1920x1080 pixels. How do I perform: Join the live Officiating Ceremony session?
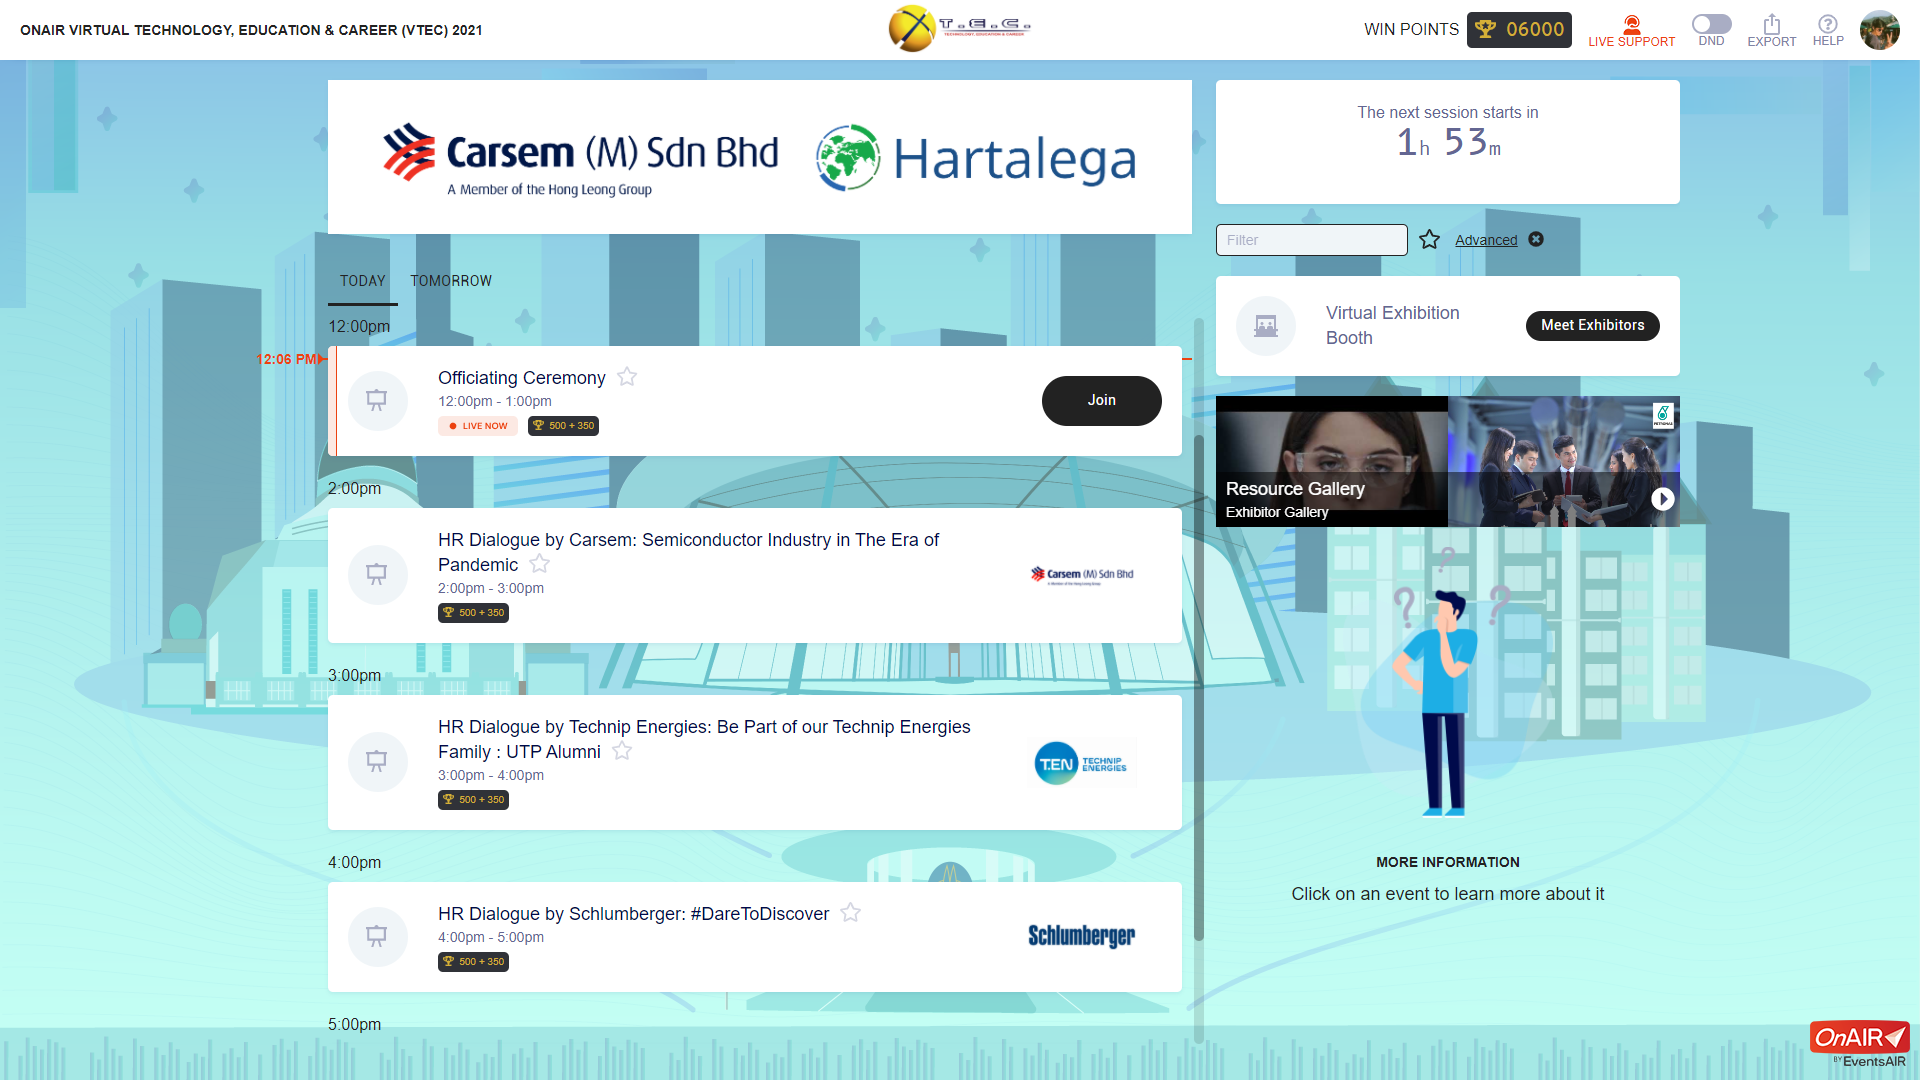click(1101, 400)
